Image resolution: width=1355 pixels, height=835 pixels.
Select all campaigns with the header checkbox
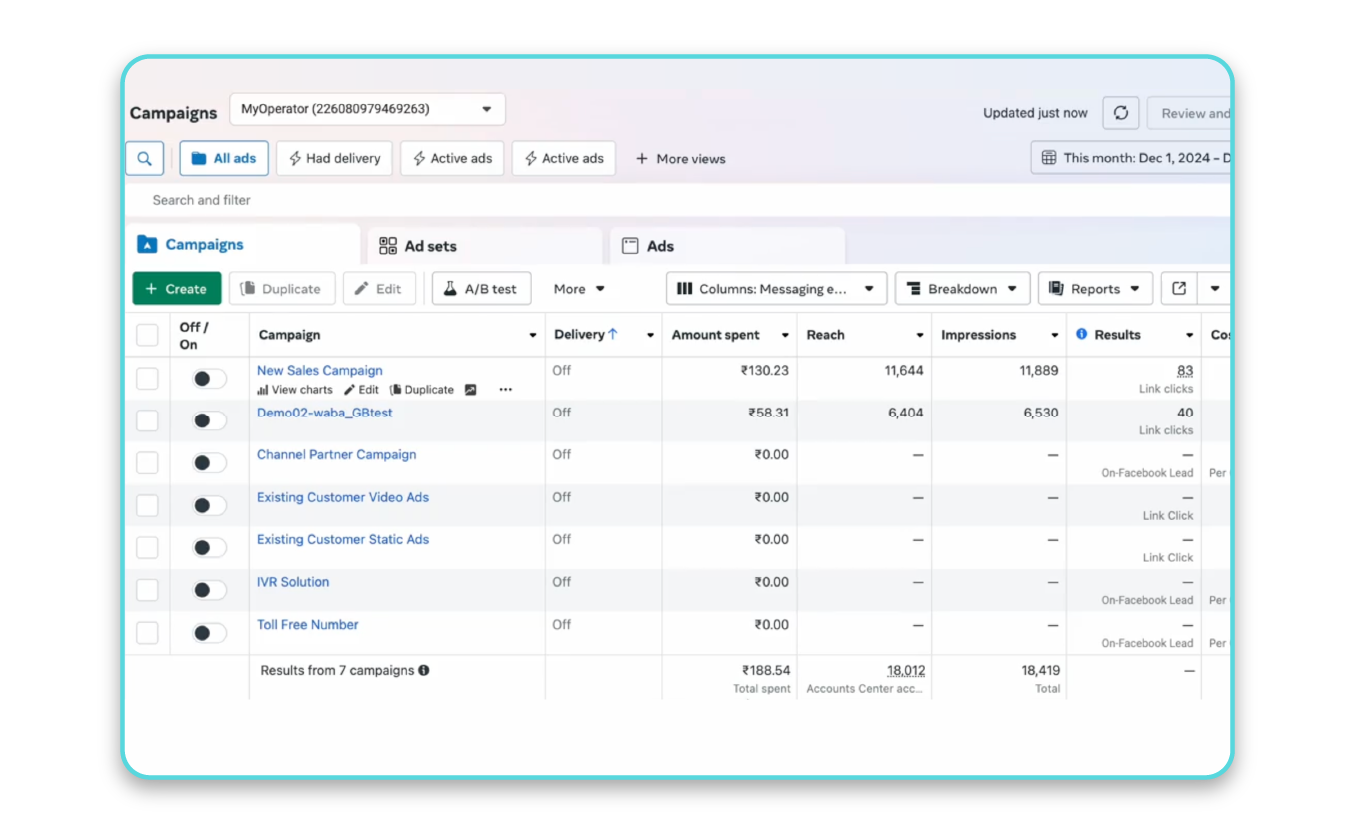[147, 334]
